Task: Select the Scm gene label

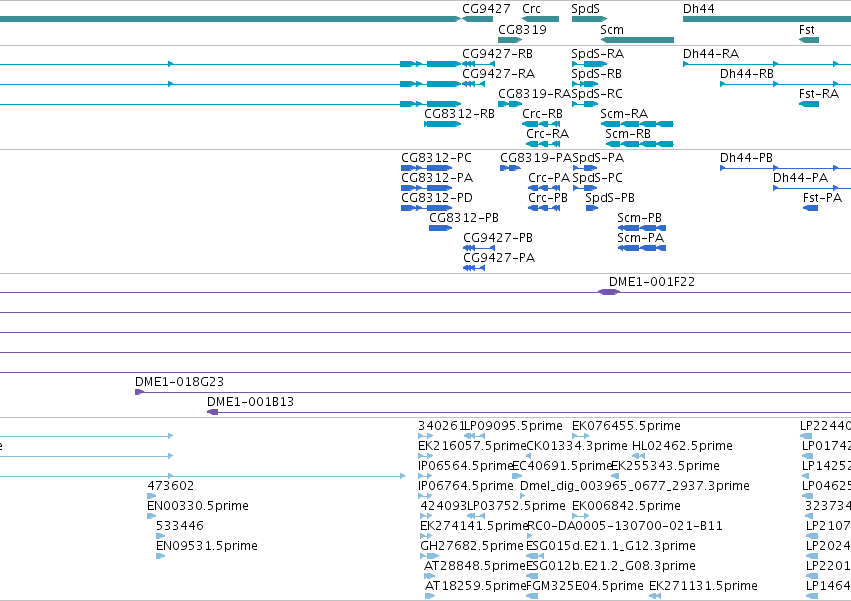Action: coord(612,29)
